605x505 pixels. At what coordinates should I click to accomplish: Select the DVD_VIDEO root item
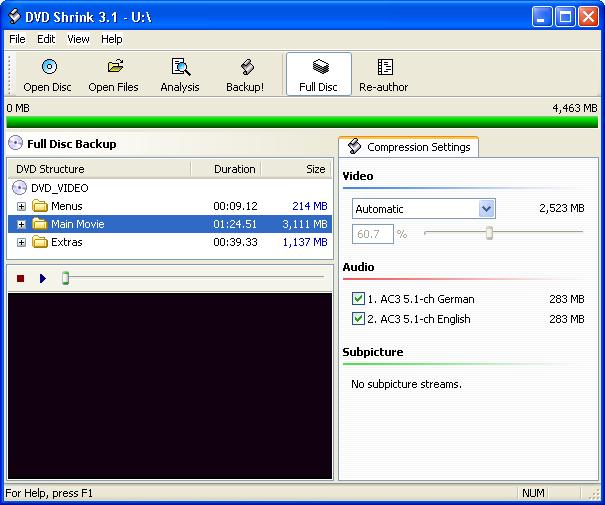(x=60, y=188)
